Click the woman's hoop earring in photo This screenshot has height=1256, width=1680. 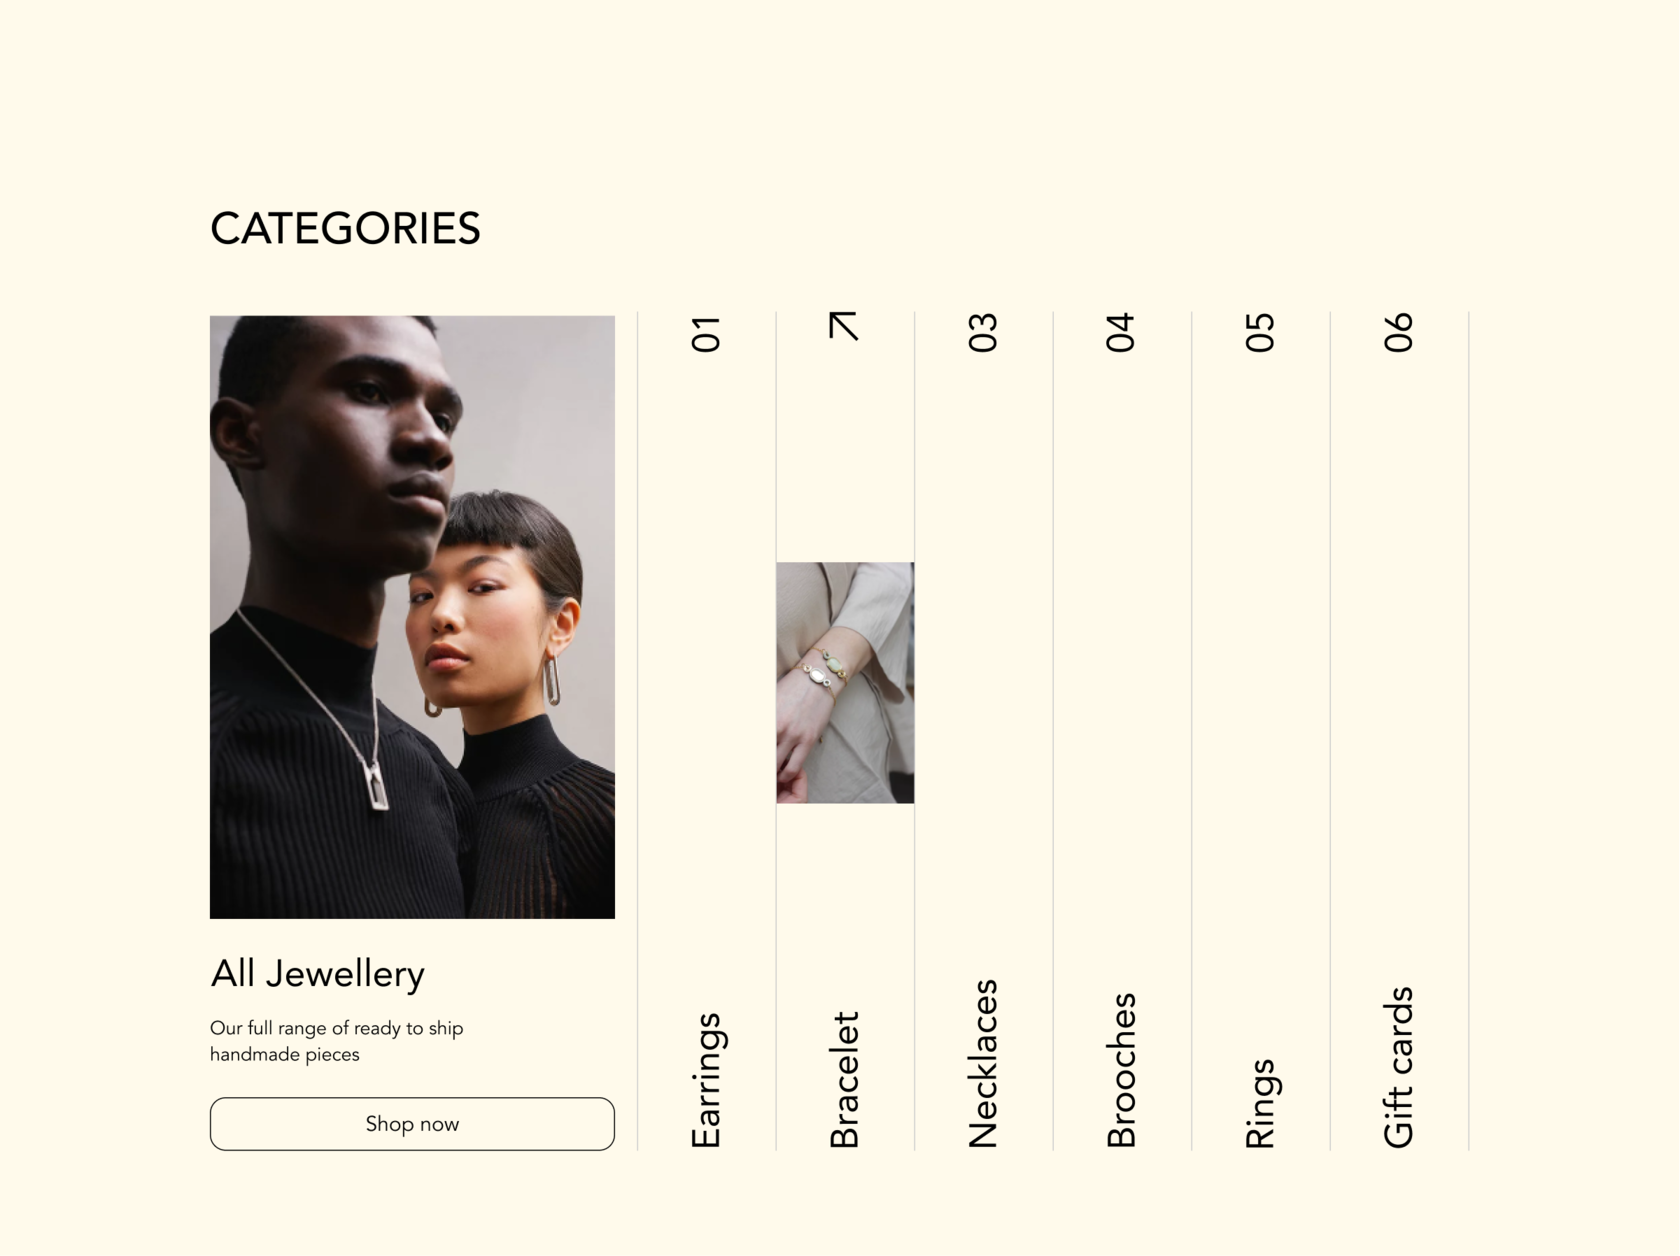point(551,680)
